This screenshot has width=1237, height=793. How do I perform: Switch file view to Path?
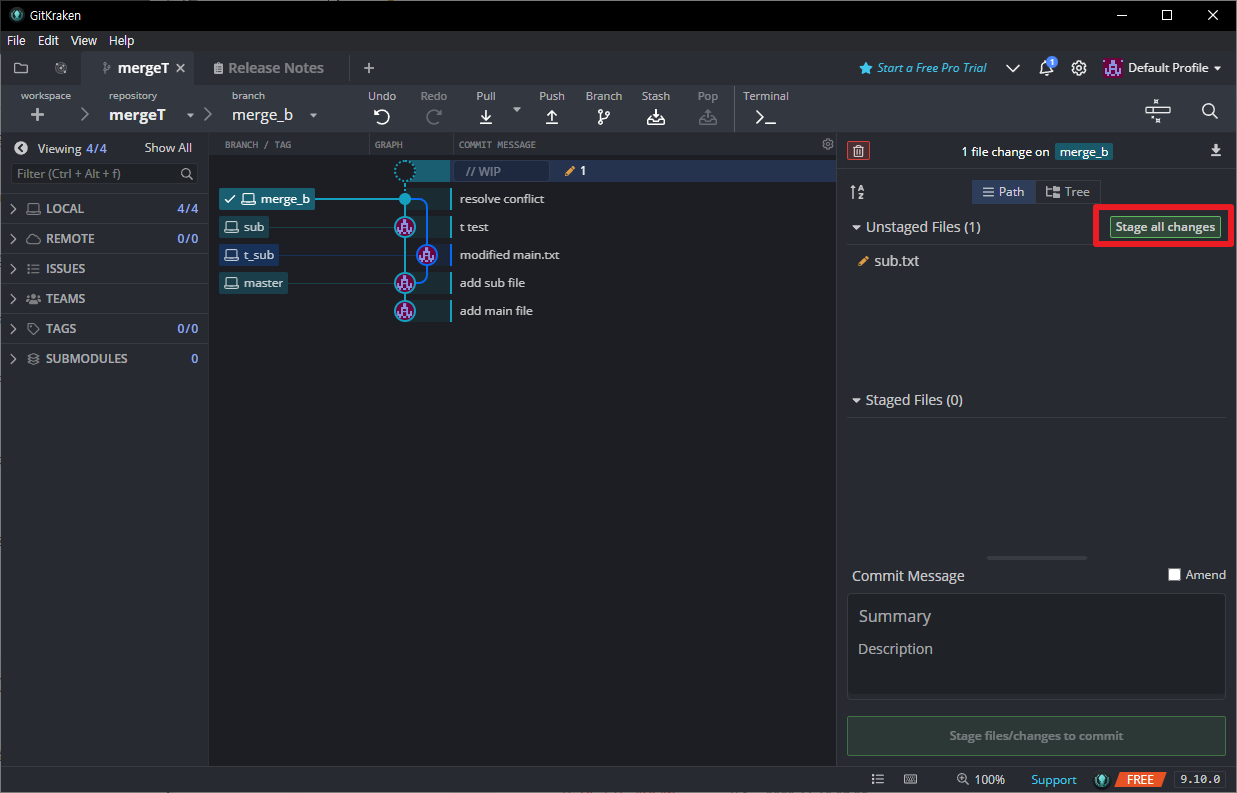pos(1003,192)
